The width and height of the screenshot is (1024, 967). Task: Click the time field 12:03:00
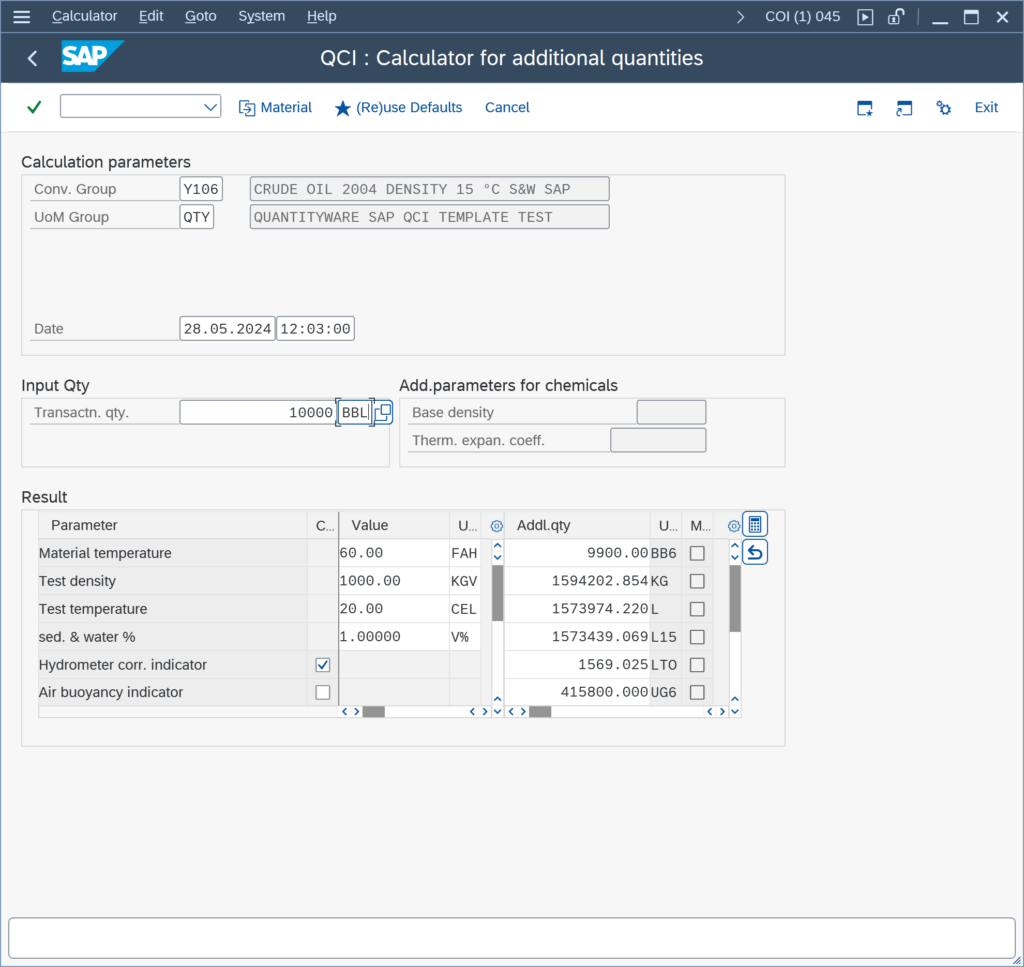315,328
